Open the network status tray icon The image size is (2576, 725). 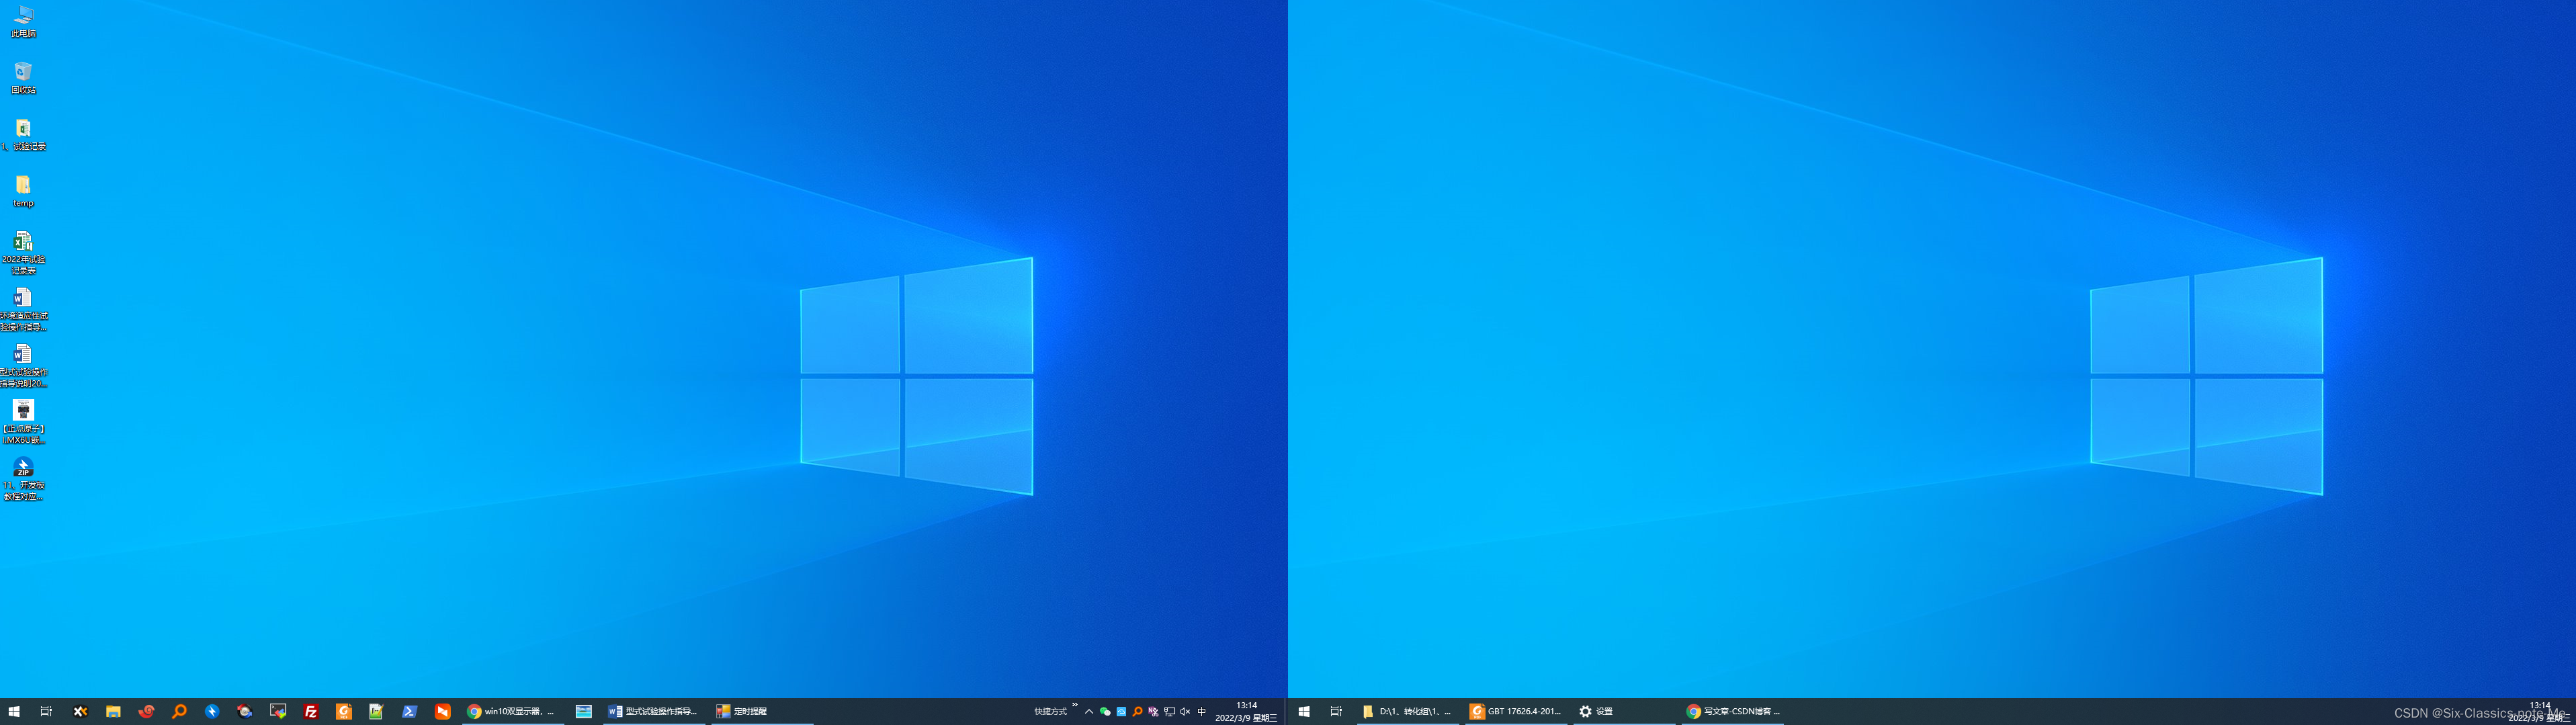coord(1169,711)
